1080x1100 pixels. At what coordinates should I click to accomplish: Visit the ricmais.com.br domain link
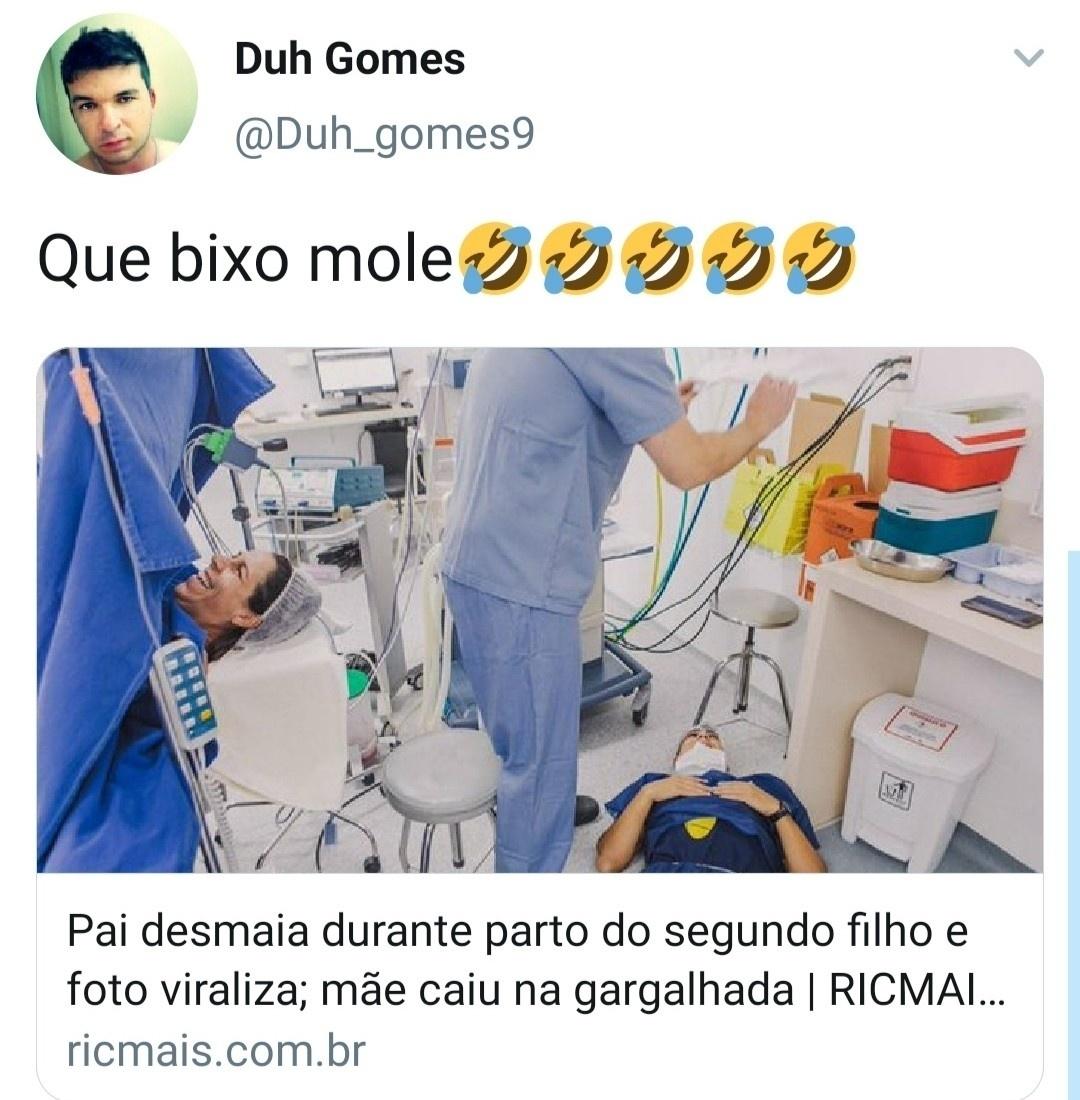coord(216,1051)
